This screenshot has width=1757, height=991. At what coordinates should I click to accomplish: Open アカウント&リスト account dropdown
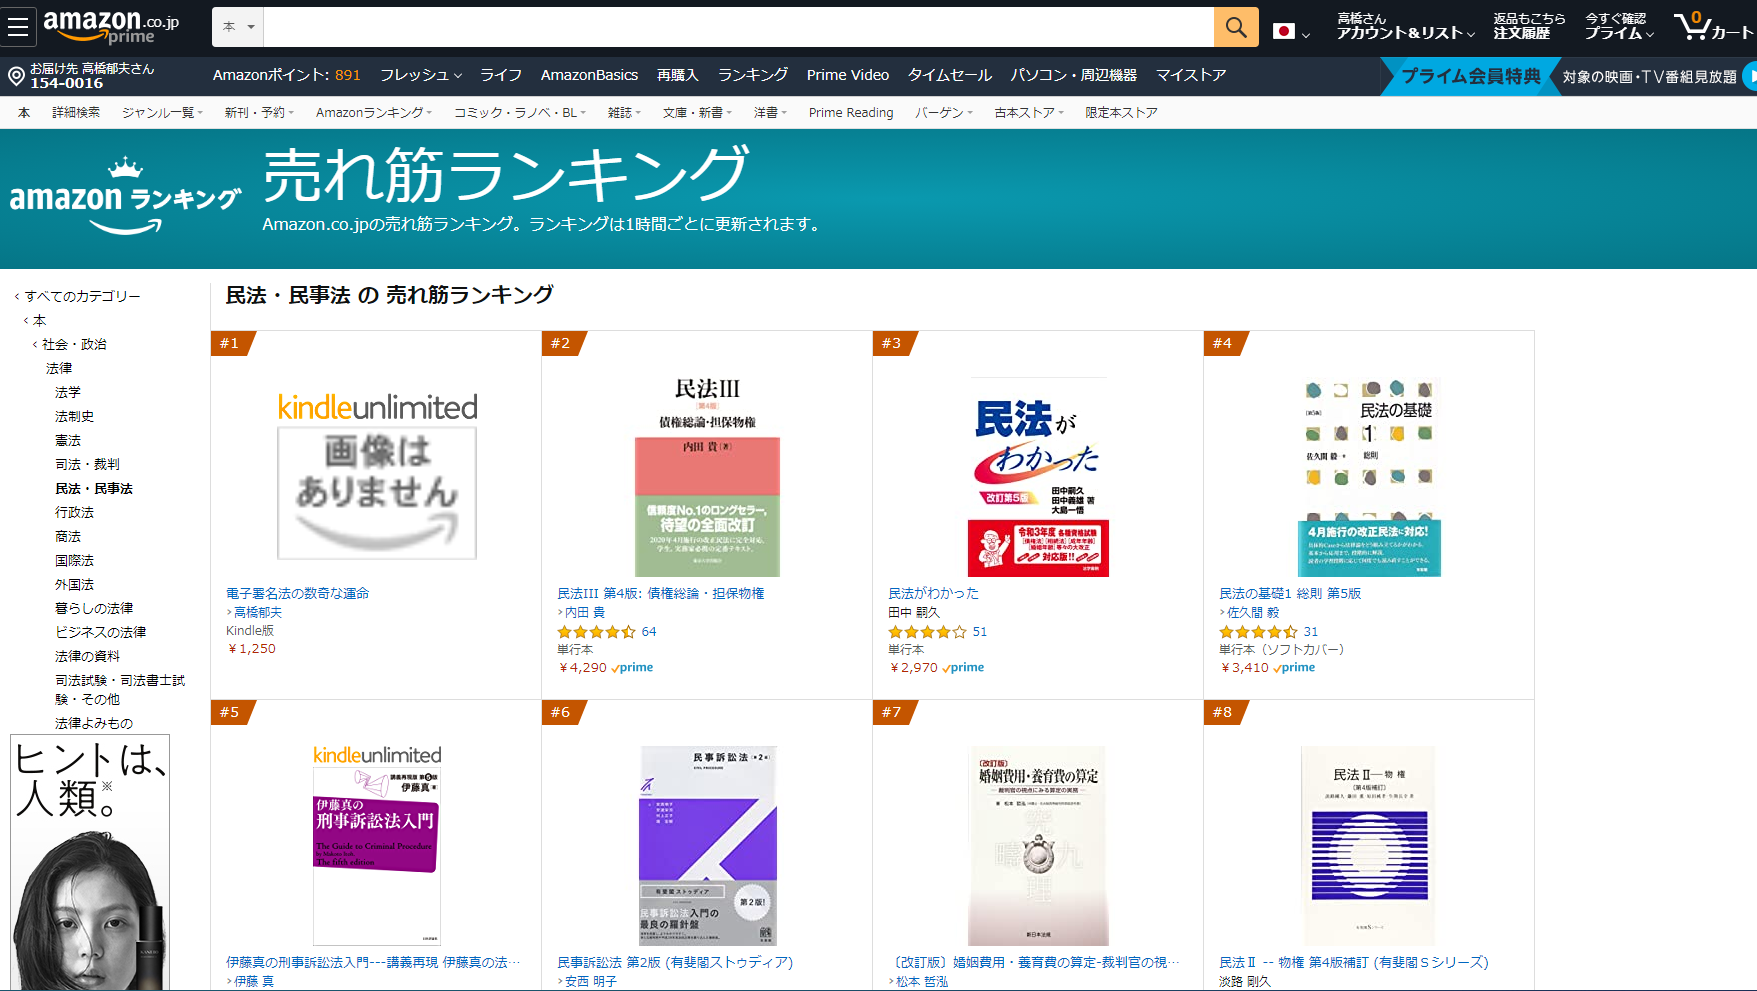(1404, 27)
